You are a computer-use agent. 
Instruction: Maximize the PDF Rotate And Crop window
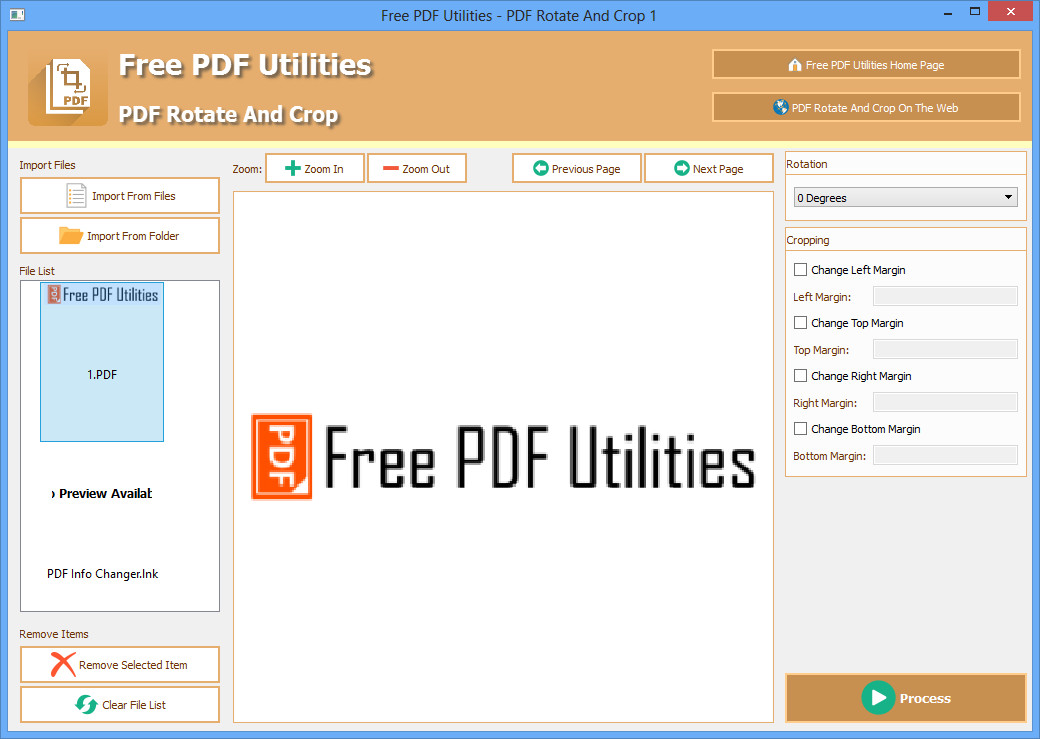point(974,12)
